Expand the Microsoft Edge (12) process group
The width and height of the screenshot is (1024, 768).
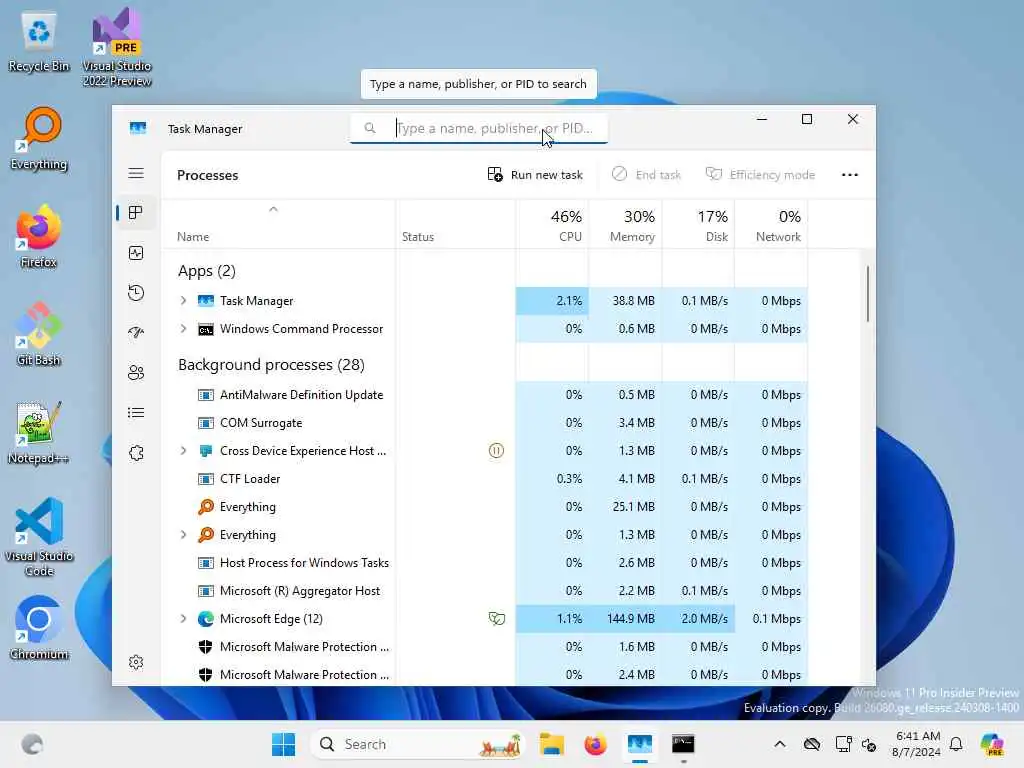pyautogui.click(x=184, y=618)
